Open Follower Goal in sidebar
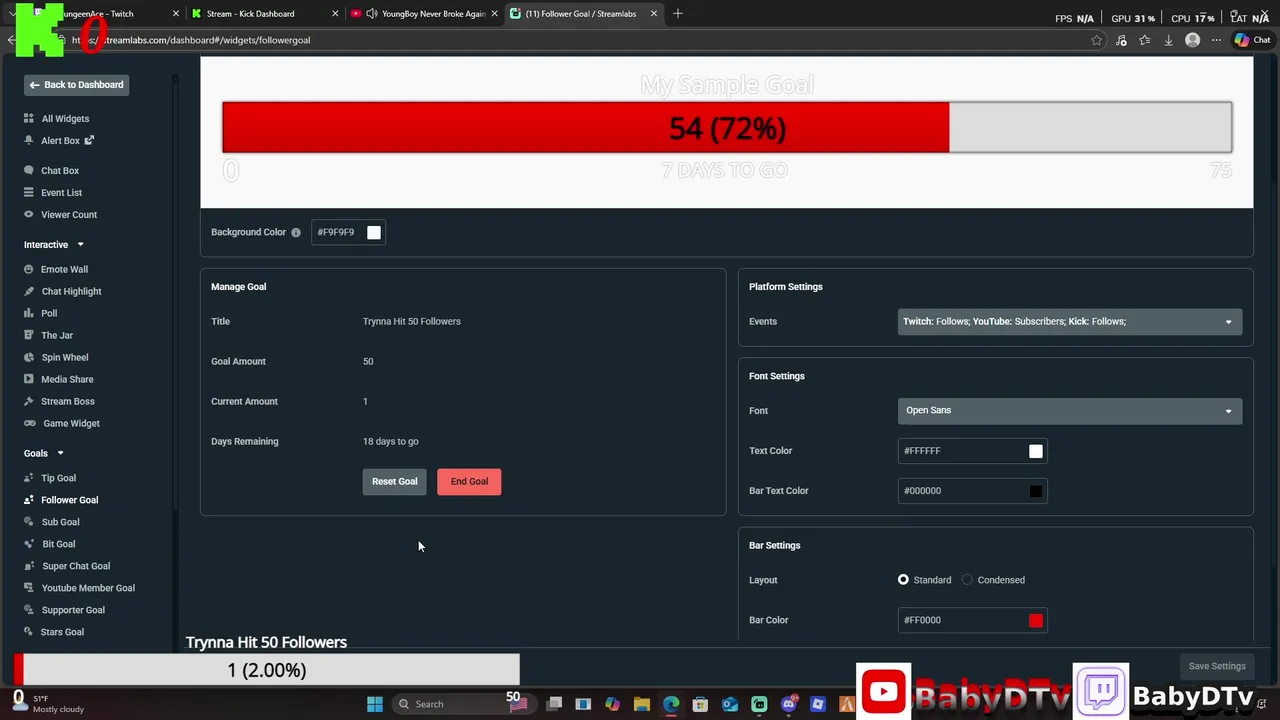This screenshot has height=720, width=1280. point(69,500)
